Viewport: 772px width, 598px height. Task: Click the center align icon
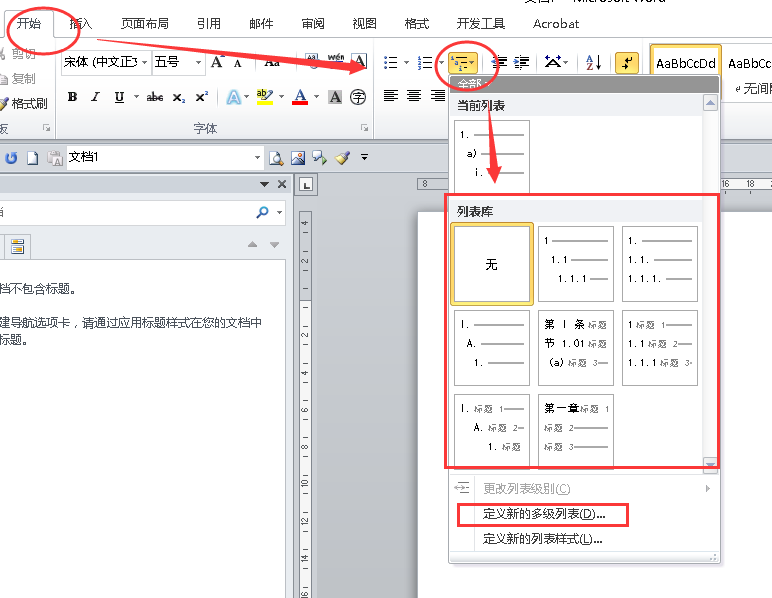[x=414, y=95]
